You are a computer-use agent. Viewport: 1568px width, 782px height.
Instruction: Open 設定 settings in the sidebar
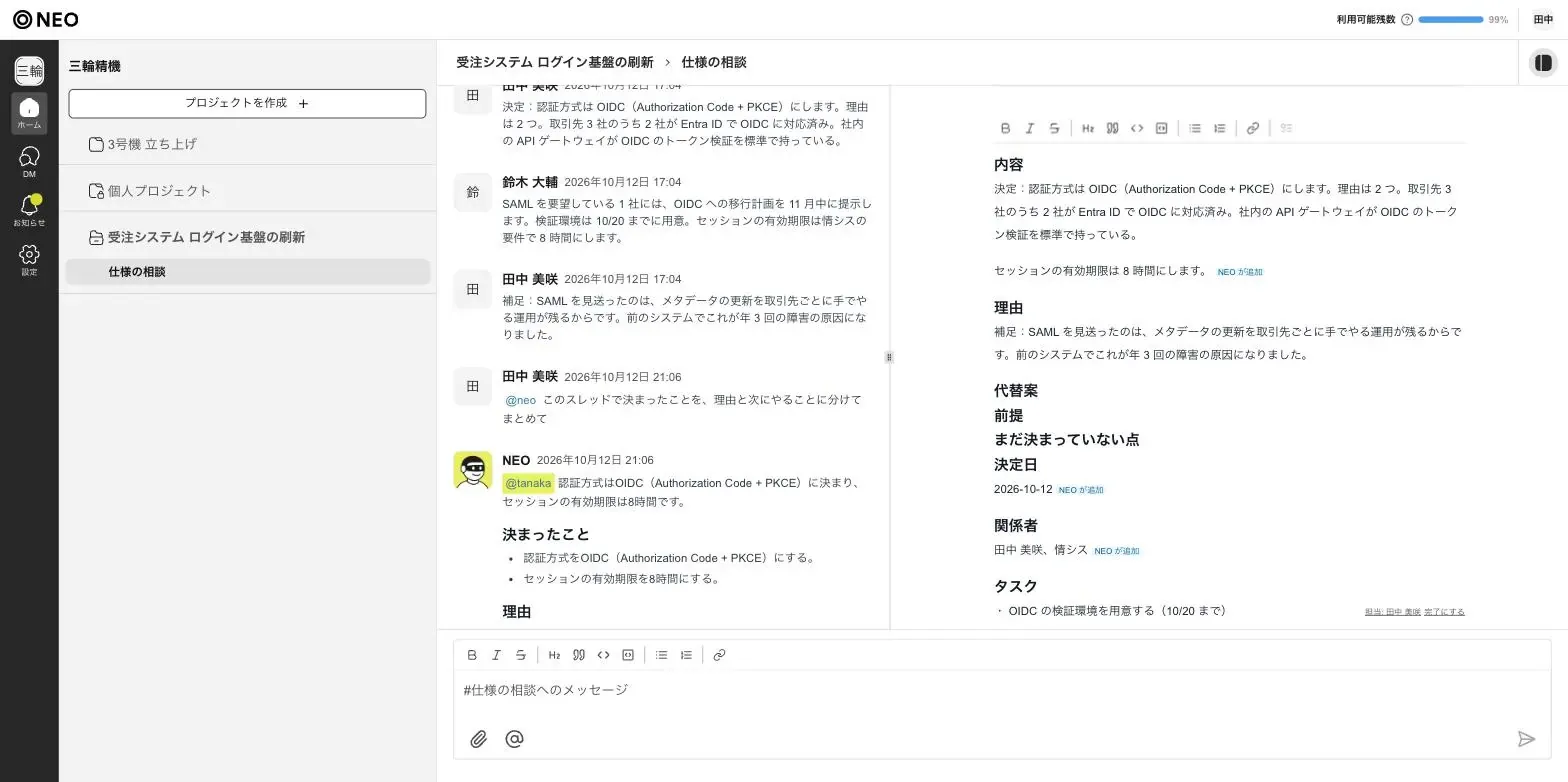29,259
